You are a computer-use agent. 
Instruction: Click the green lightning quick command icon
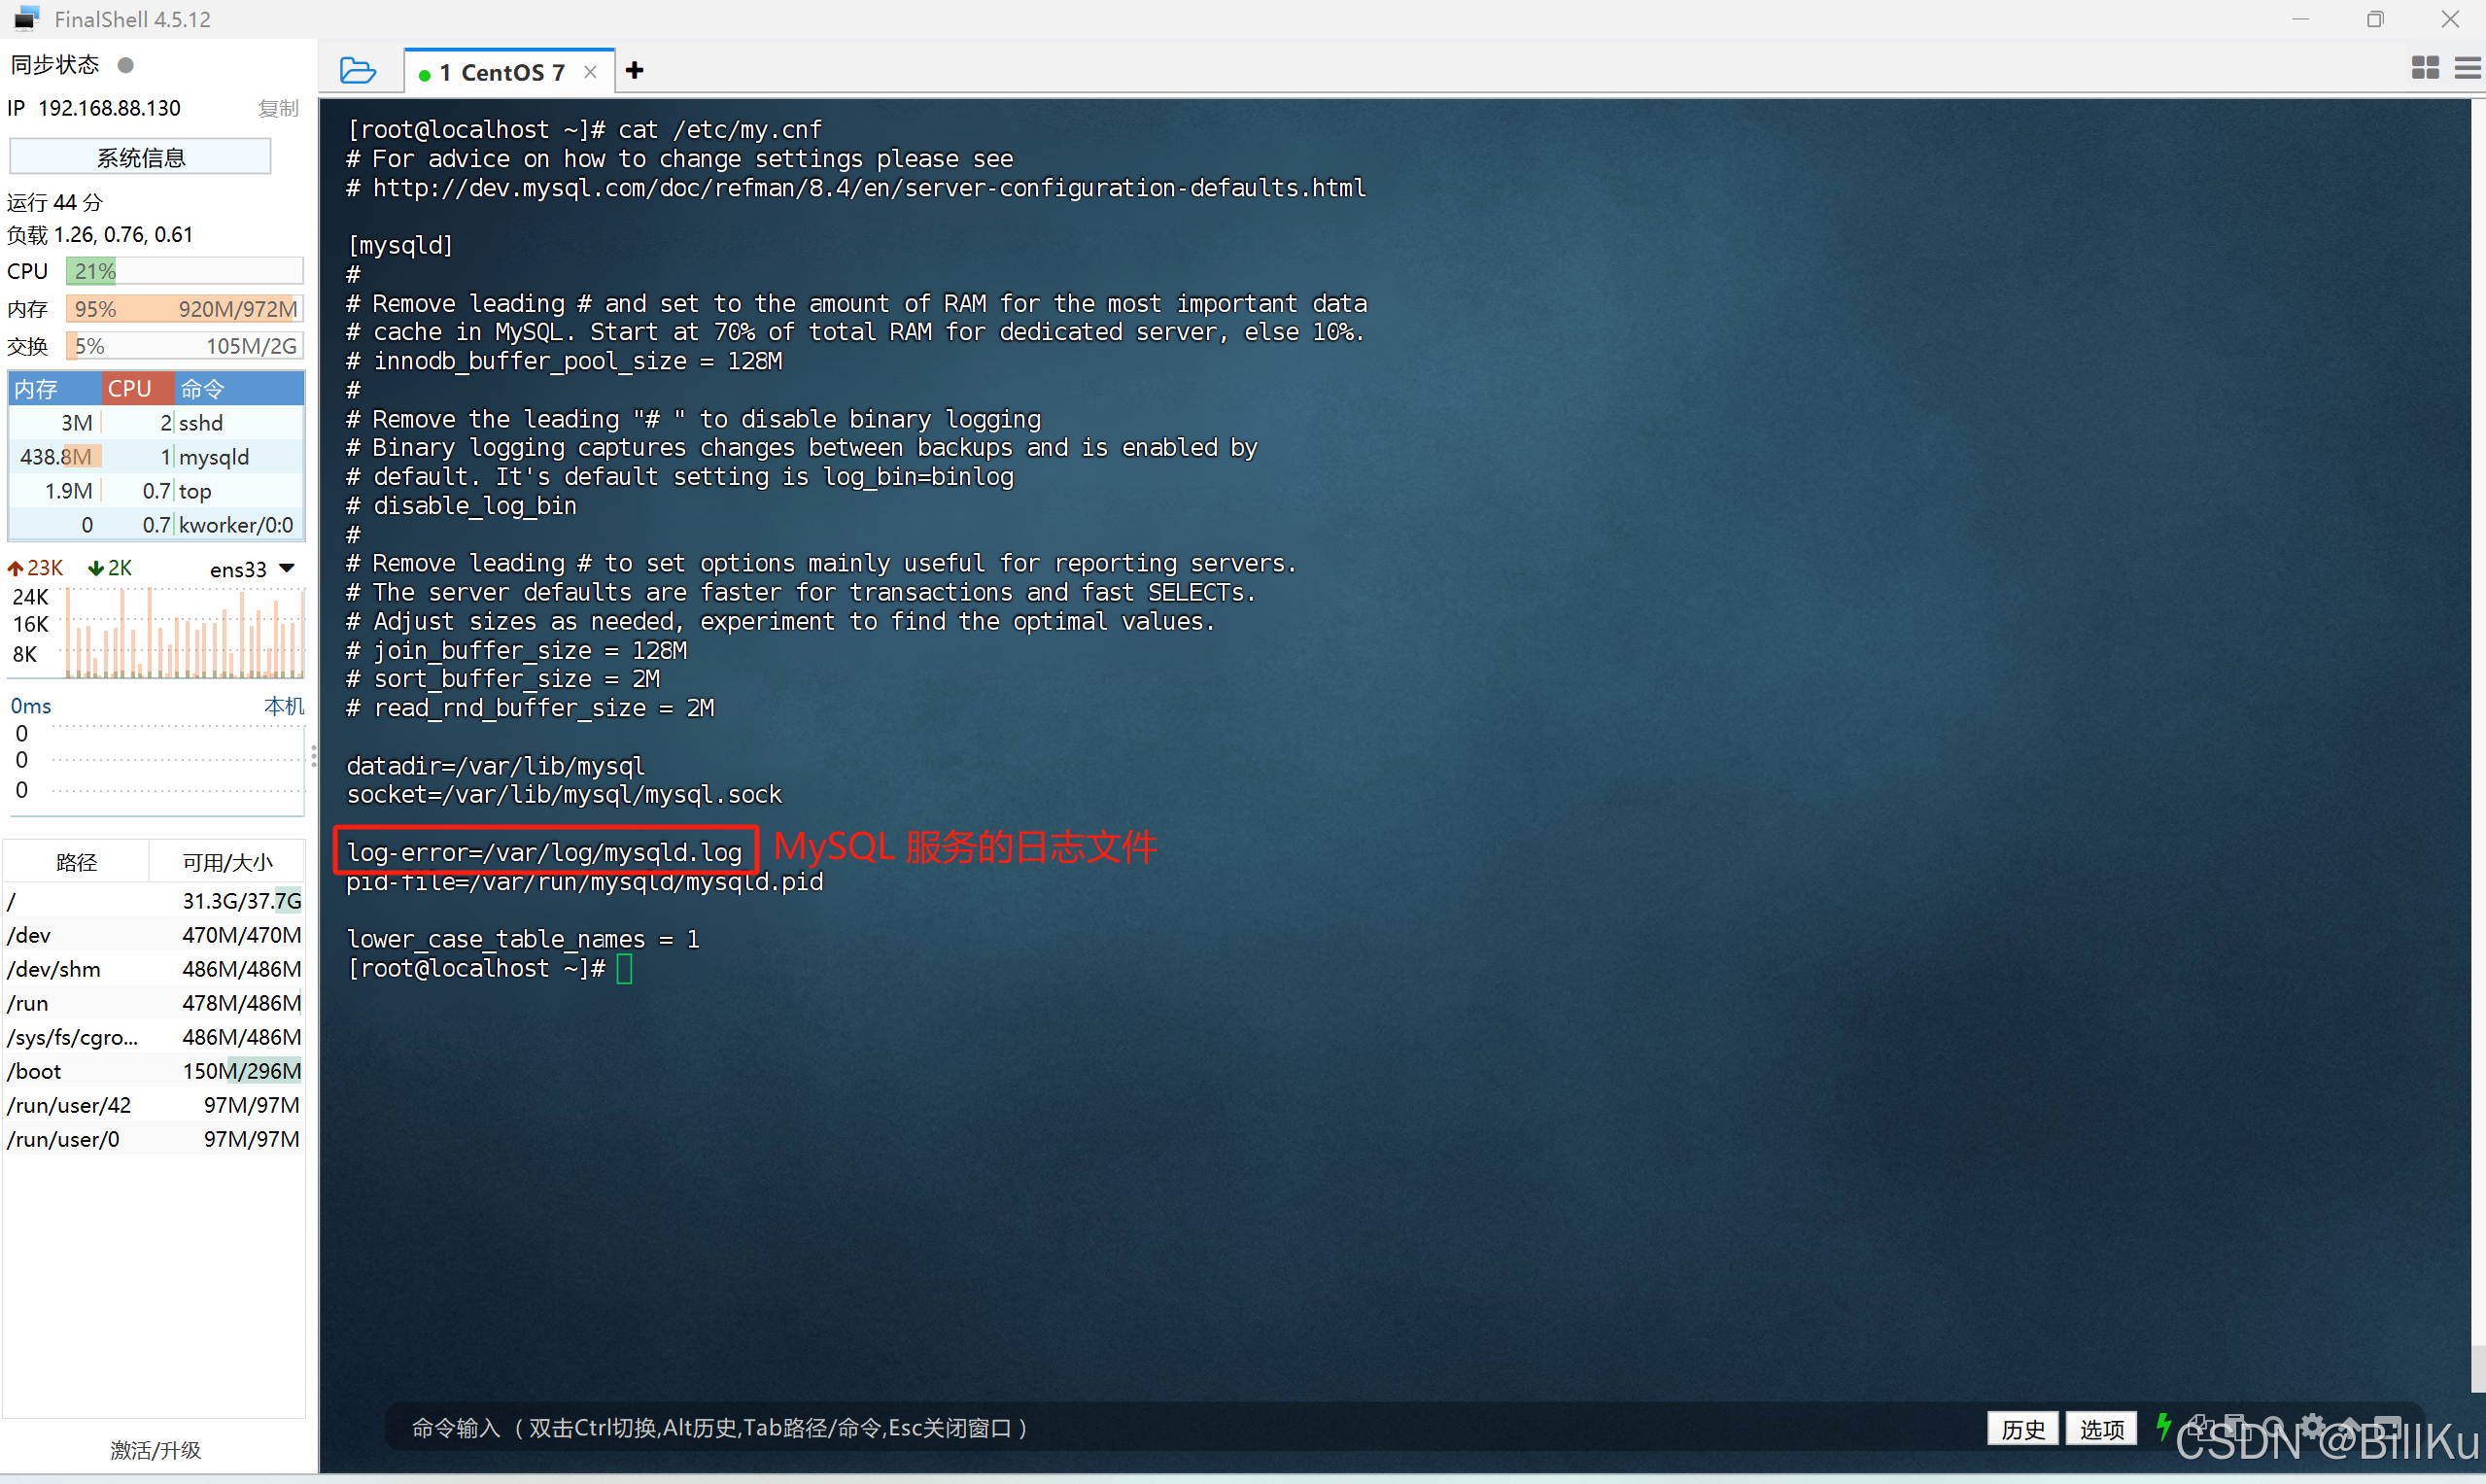[2164, 1426]
